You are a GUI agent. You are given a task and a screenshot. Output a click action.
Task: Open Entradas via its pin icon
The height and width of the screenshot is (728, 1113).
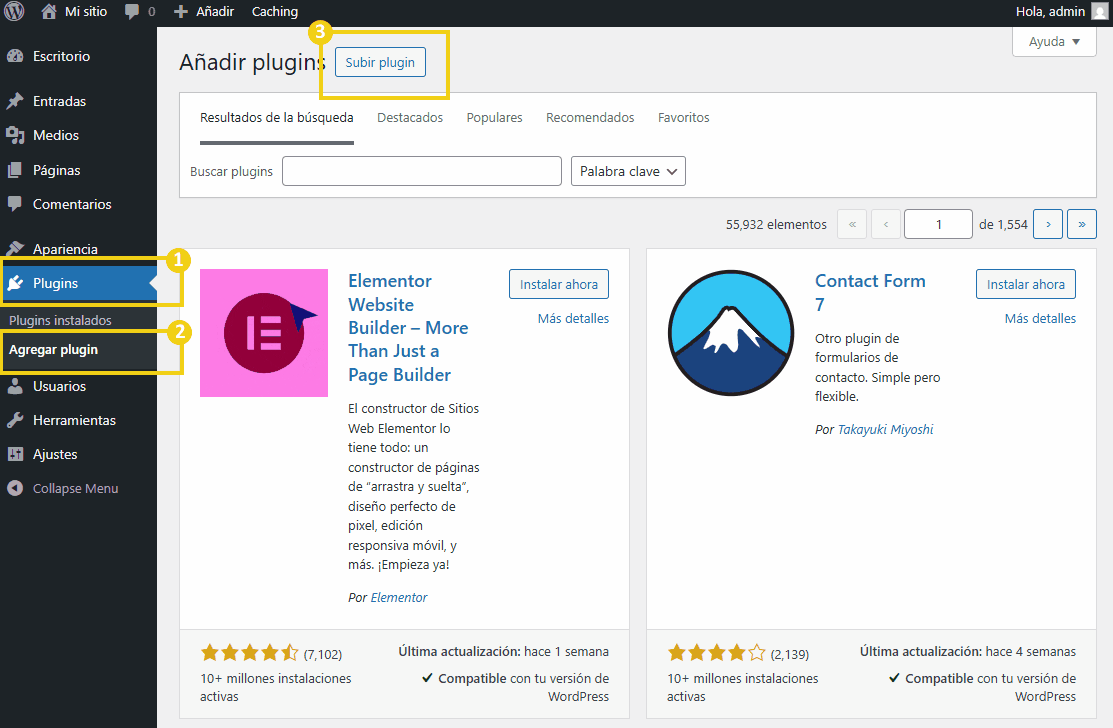15,101
